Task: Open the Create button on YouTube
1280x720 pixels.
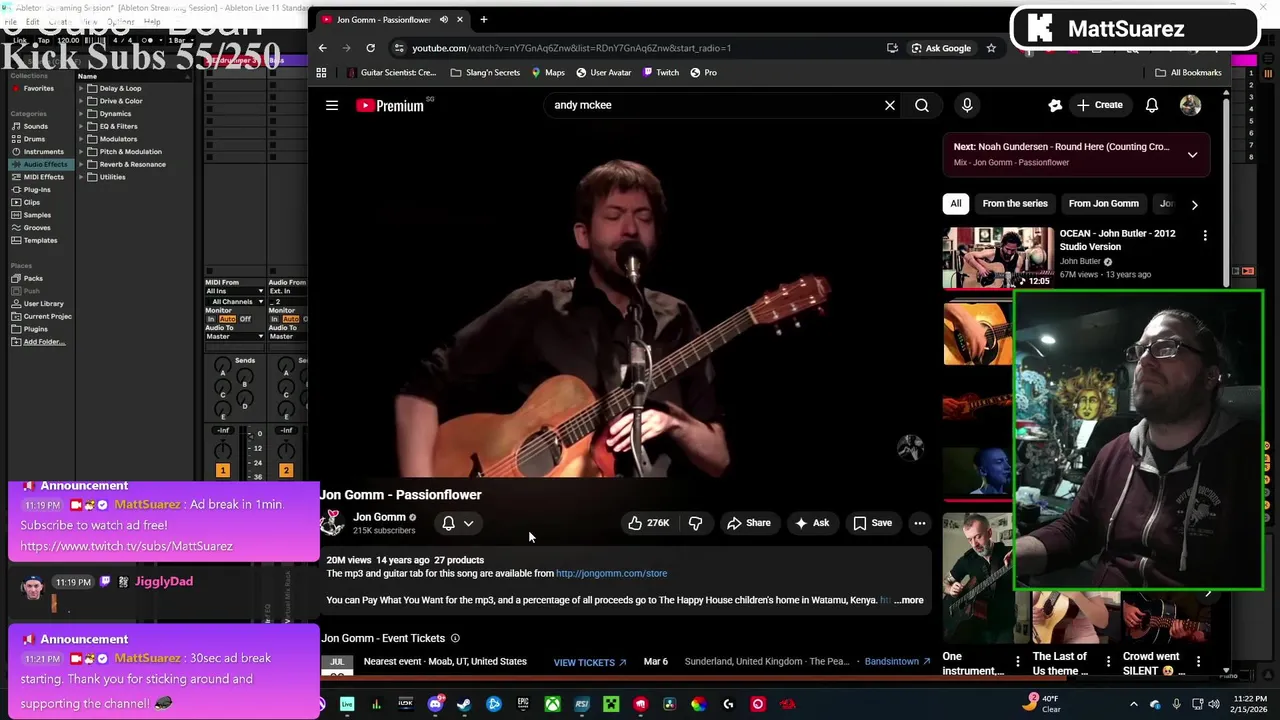Action: point(1100,105)
